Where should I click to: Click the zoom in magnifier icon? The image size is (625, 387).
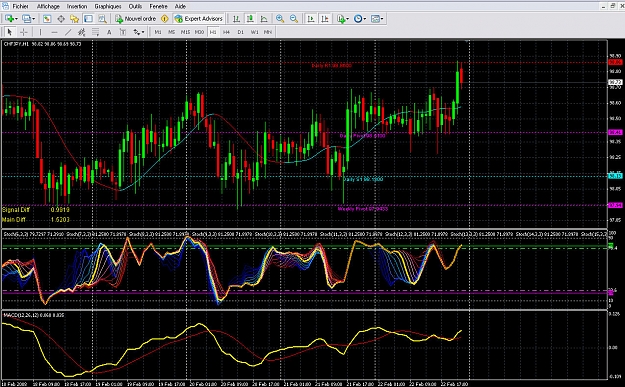point(280,19)
